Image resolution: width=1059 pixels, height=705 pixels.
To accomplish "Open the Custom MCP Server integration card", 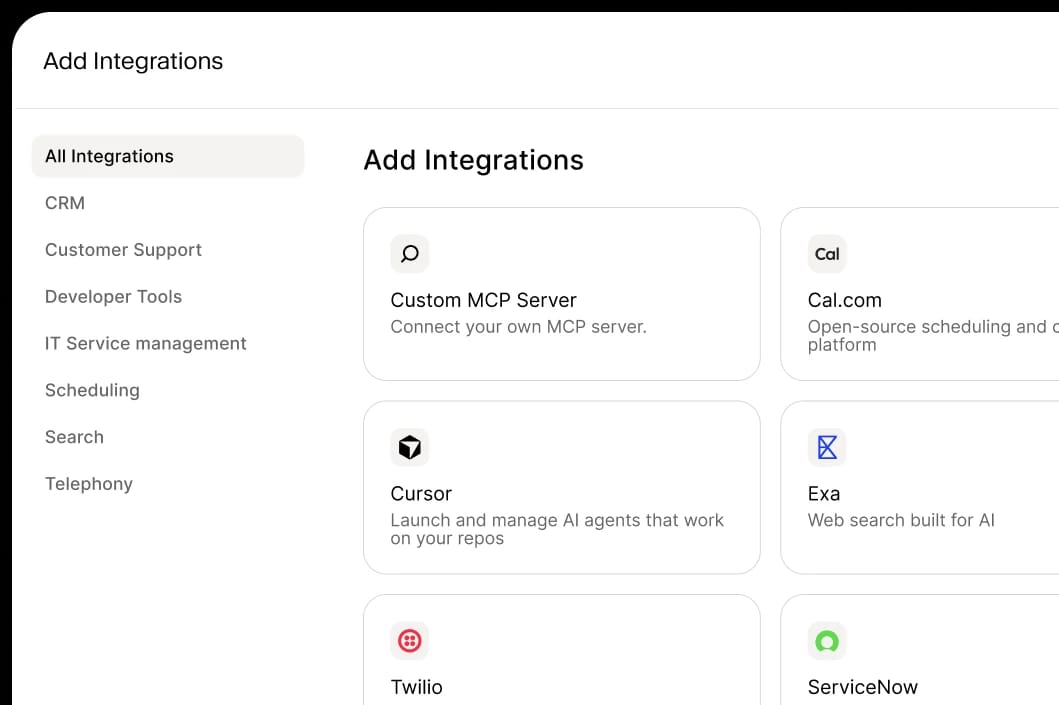I will 562,293.
